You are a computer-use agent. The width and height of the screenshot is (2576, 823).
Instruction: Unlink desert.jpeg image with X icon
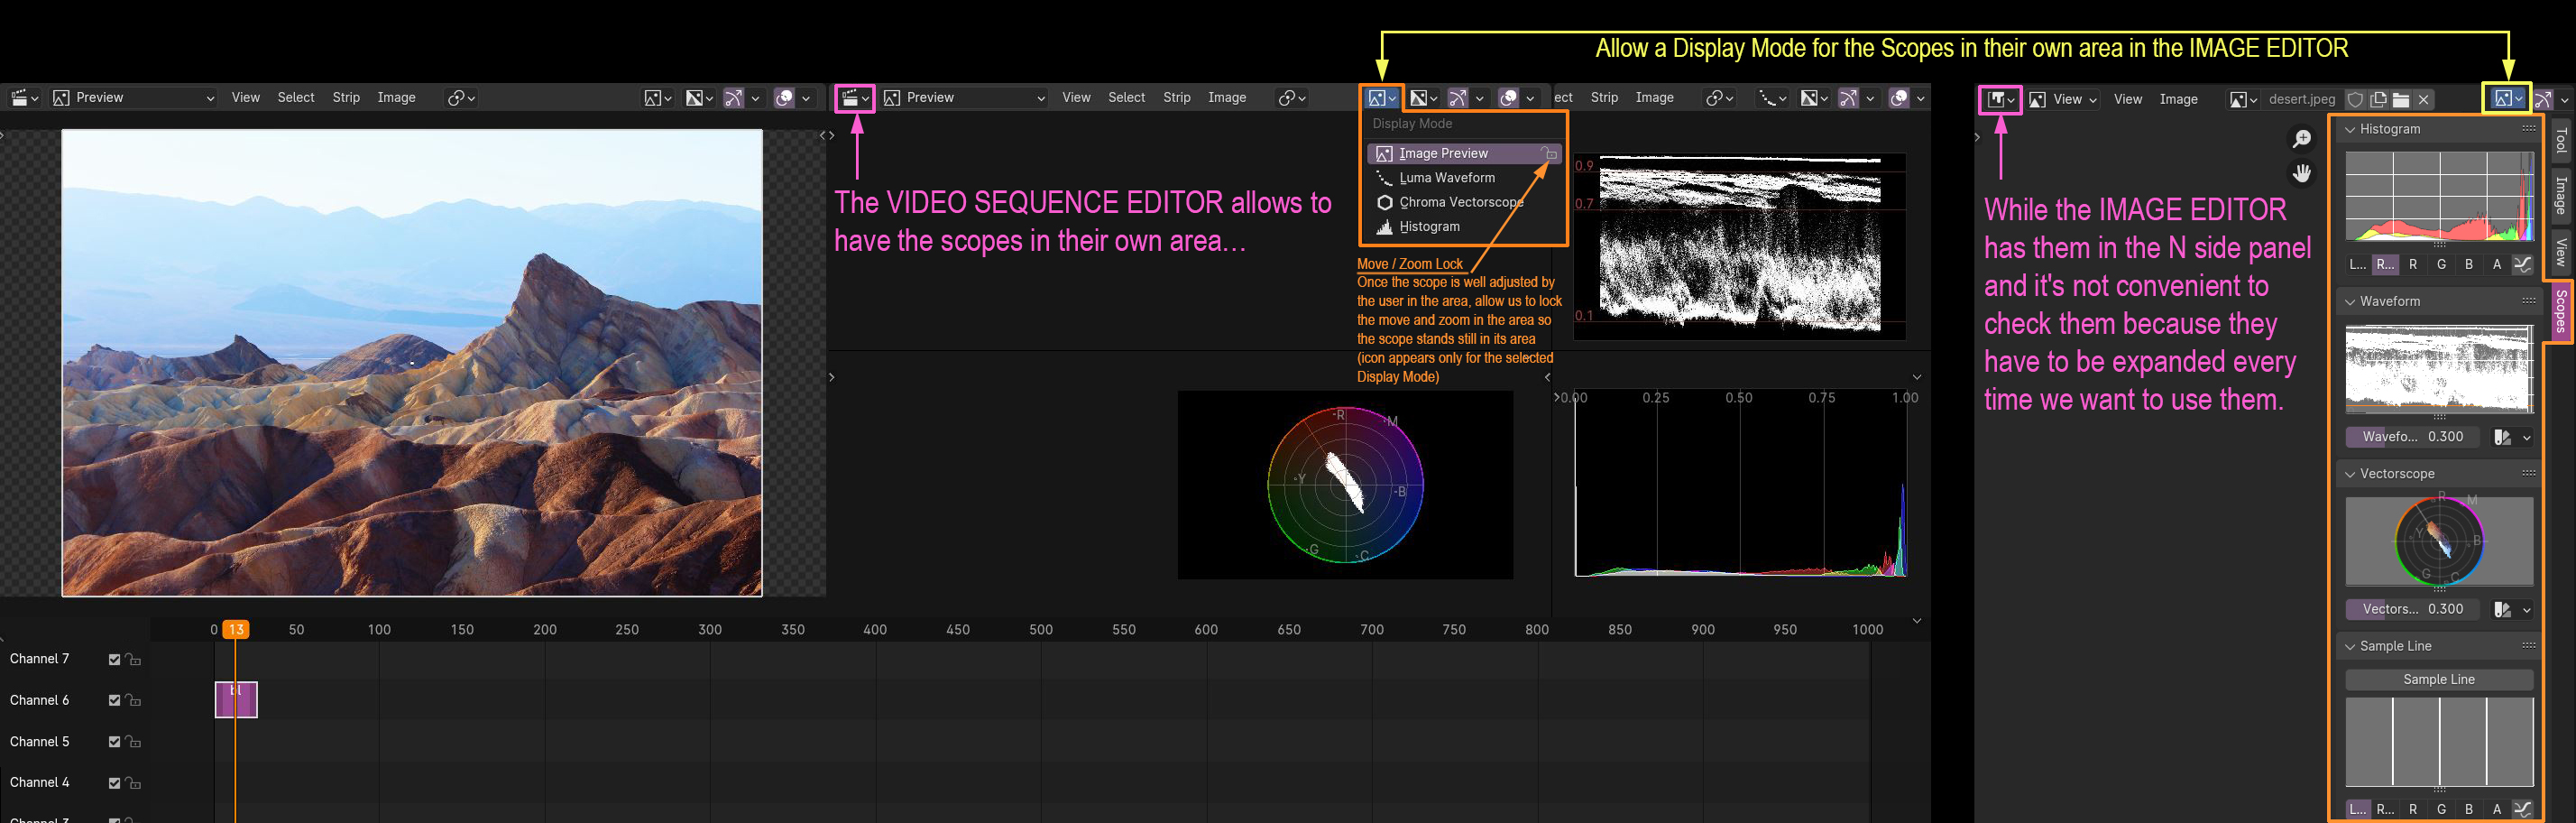2424,99
